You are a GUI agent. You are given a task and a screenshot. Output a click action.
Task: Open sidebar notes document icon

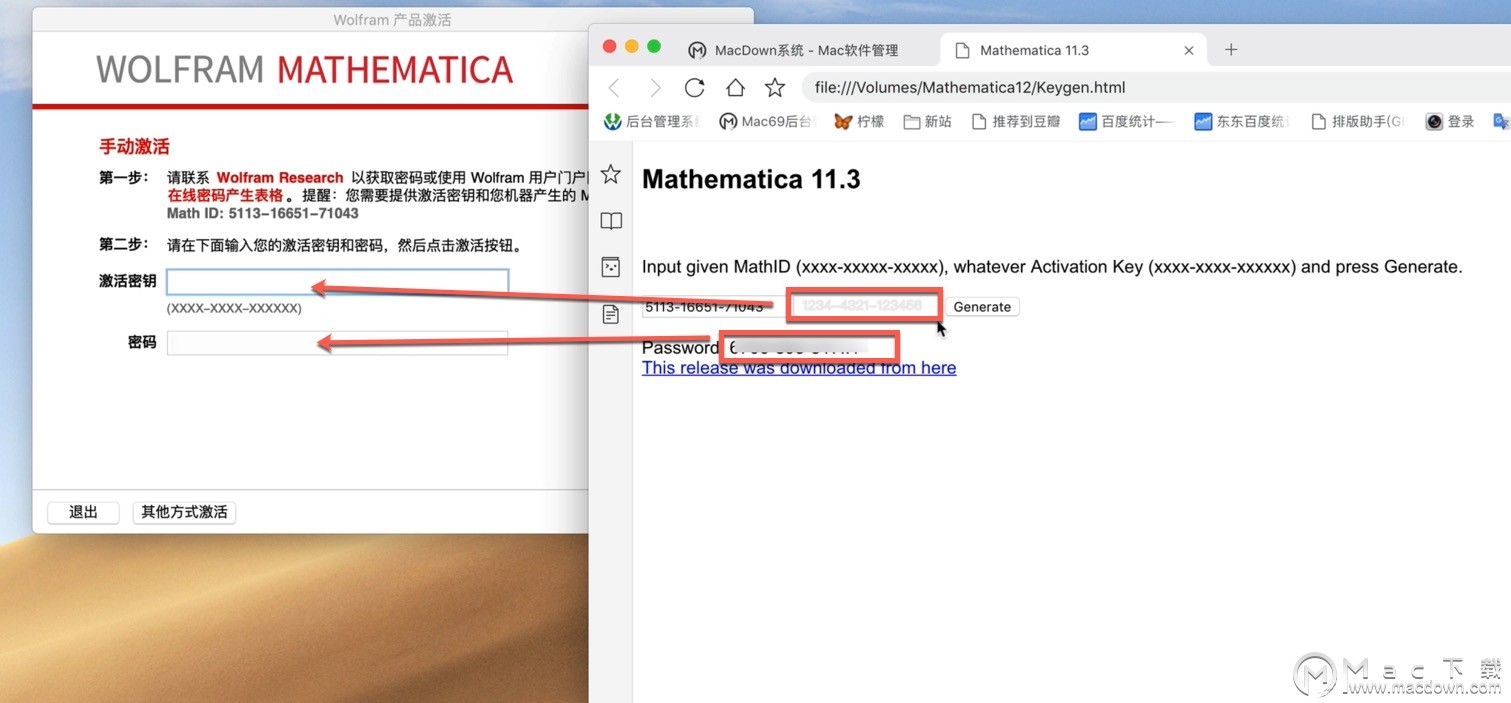pyautogui.click(x=611, y=314)
